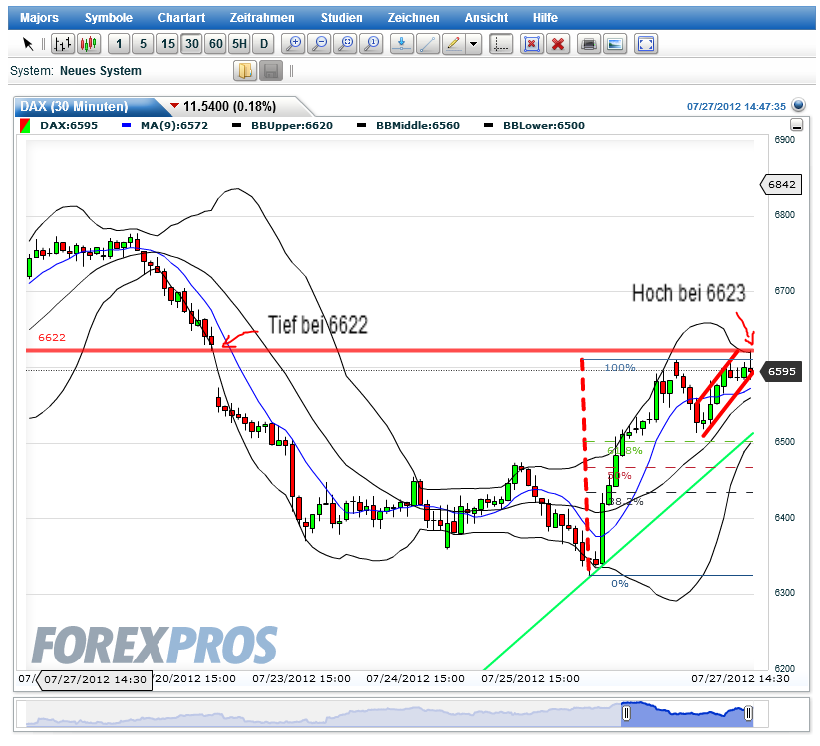The height and width of the screenshot is (746, 820).
Task: Click the reset zoom magnifier icon
Action: (x=371, y=44)
